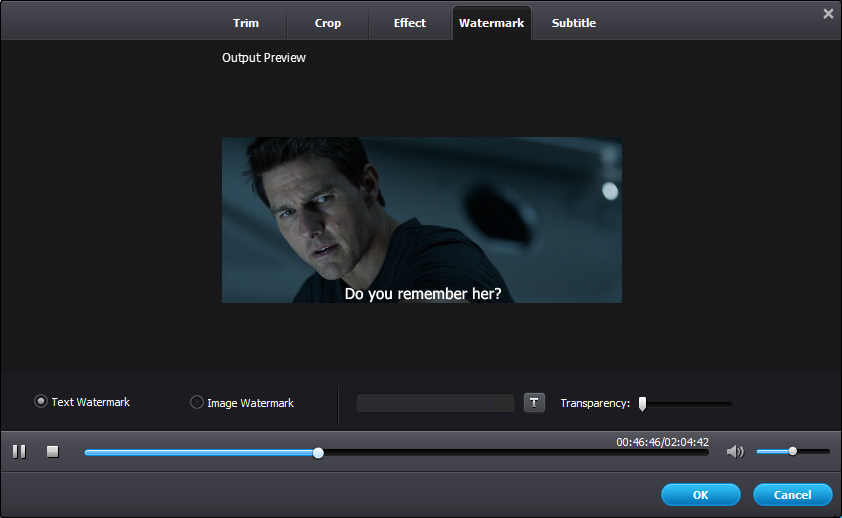Mute the audio with speaker icon
This screenshot has height=518, width=842.
click(x=735, y=452)
